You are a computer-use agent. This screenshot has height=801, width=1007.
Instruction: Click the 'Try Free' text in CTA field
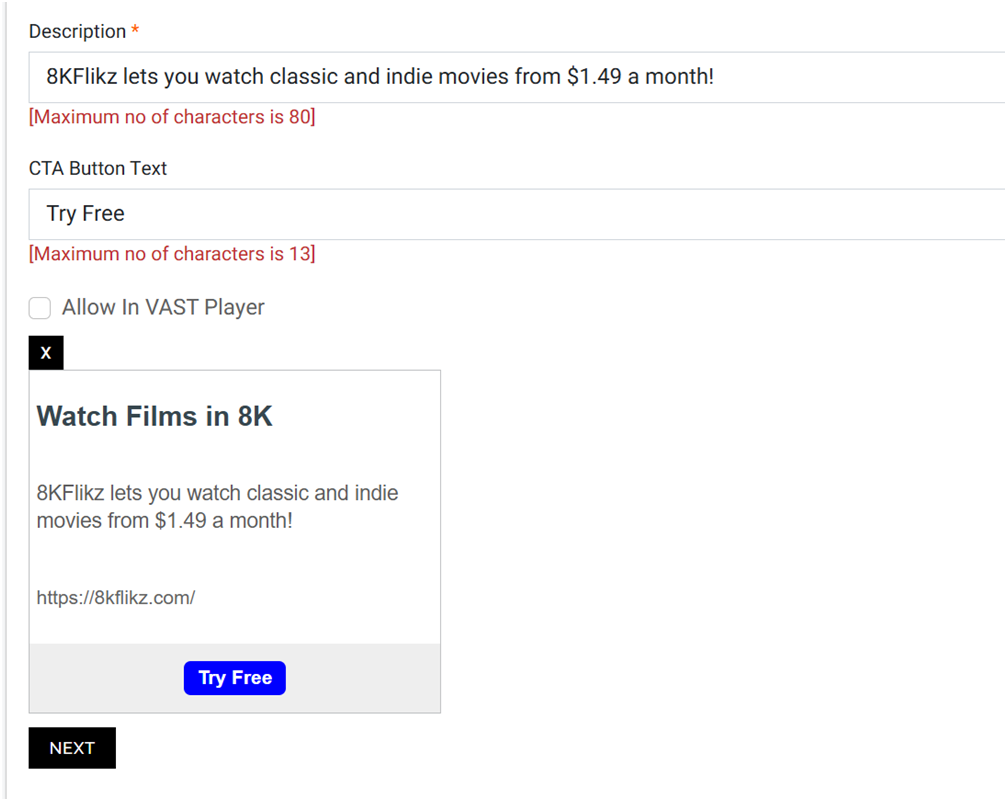click(x=86, y=214)
